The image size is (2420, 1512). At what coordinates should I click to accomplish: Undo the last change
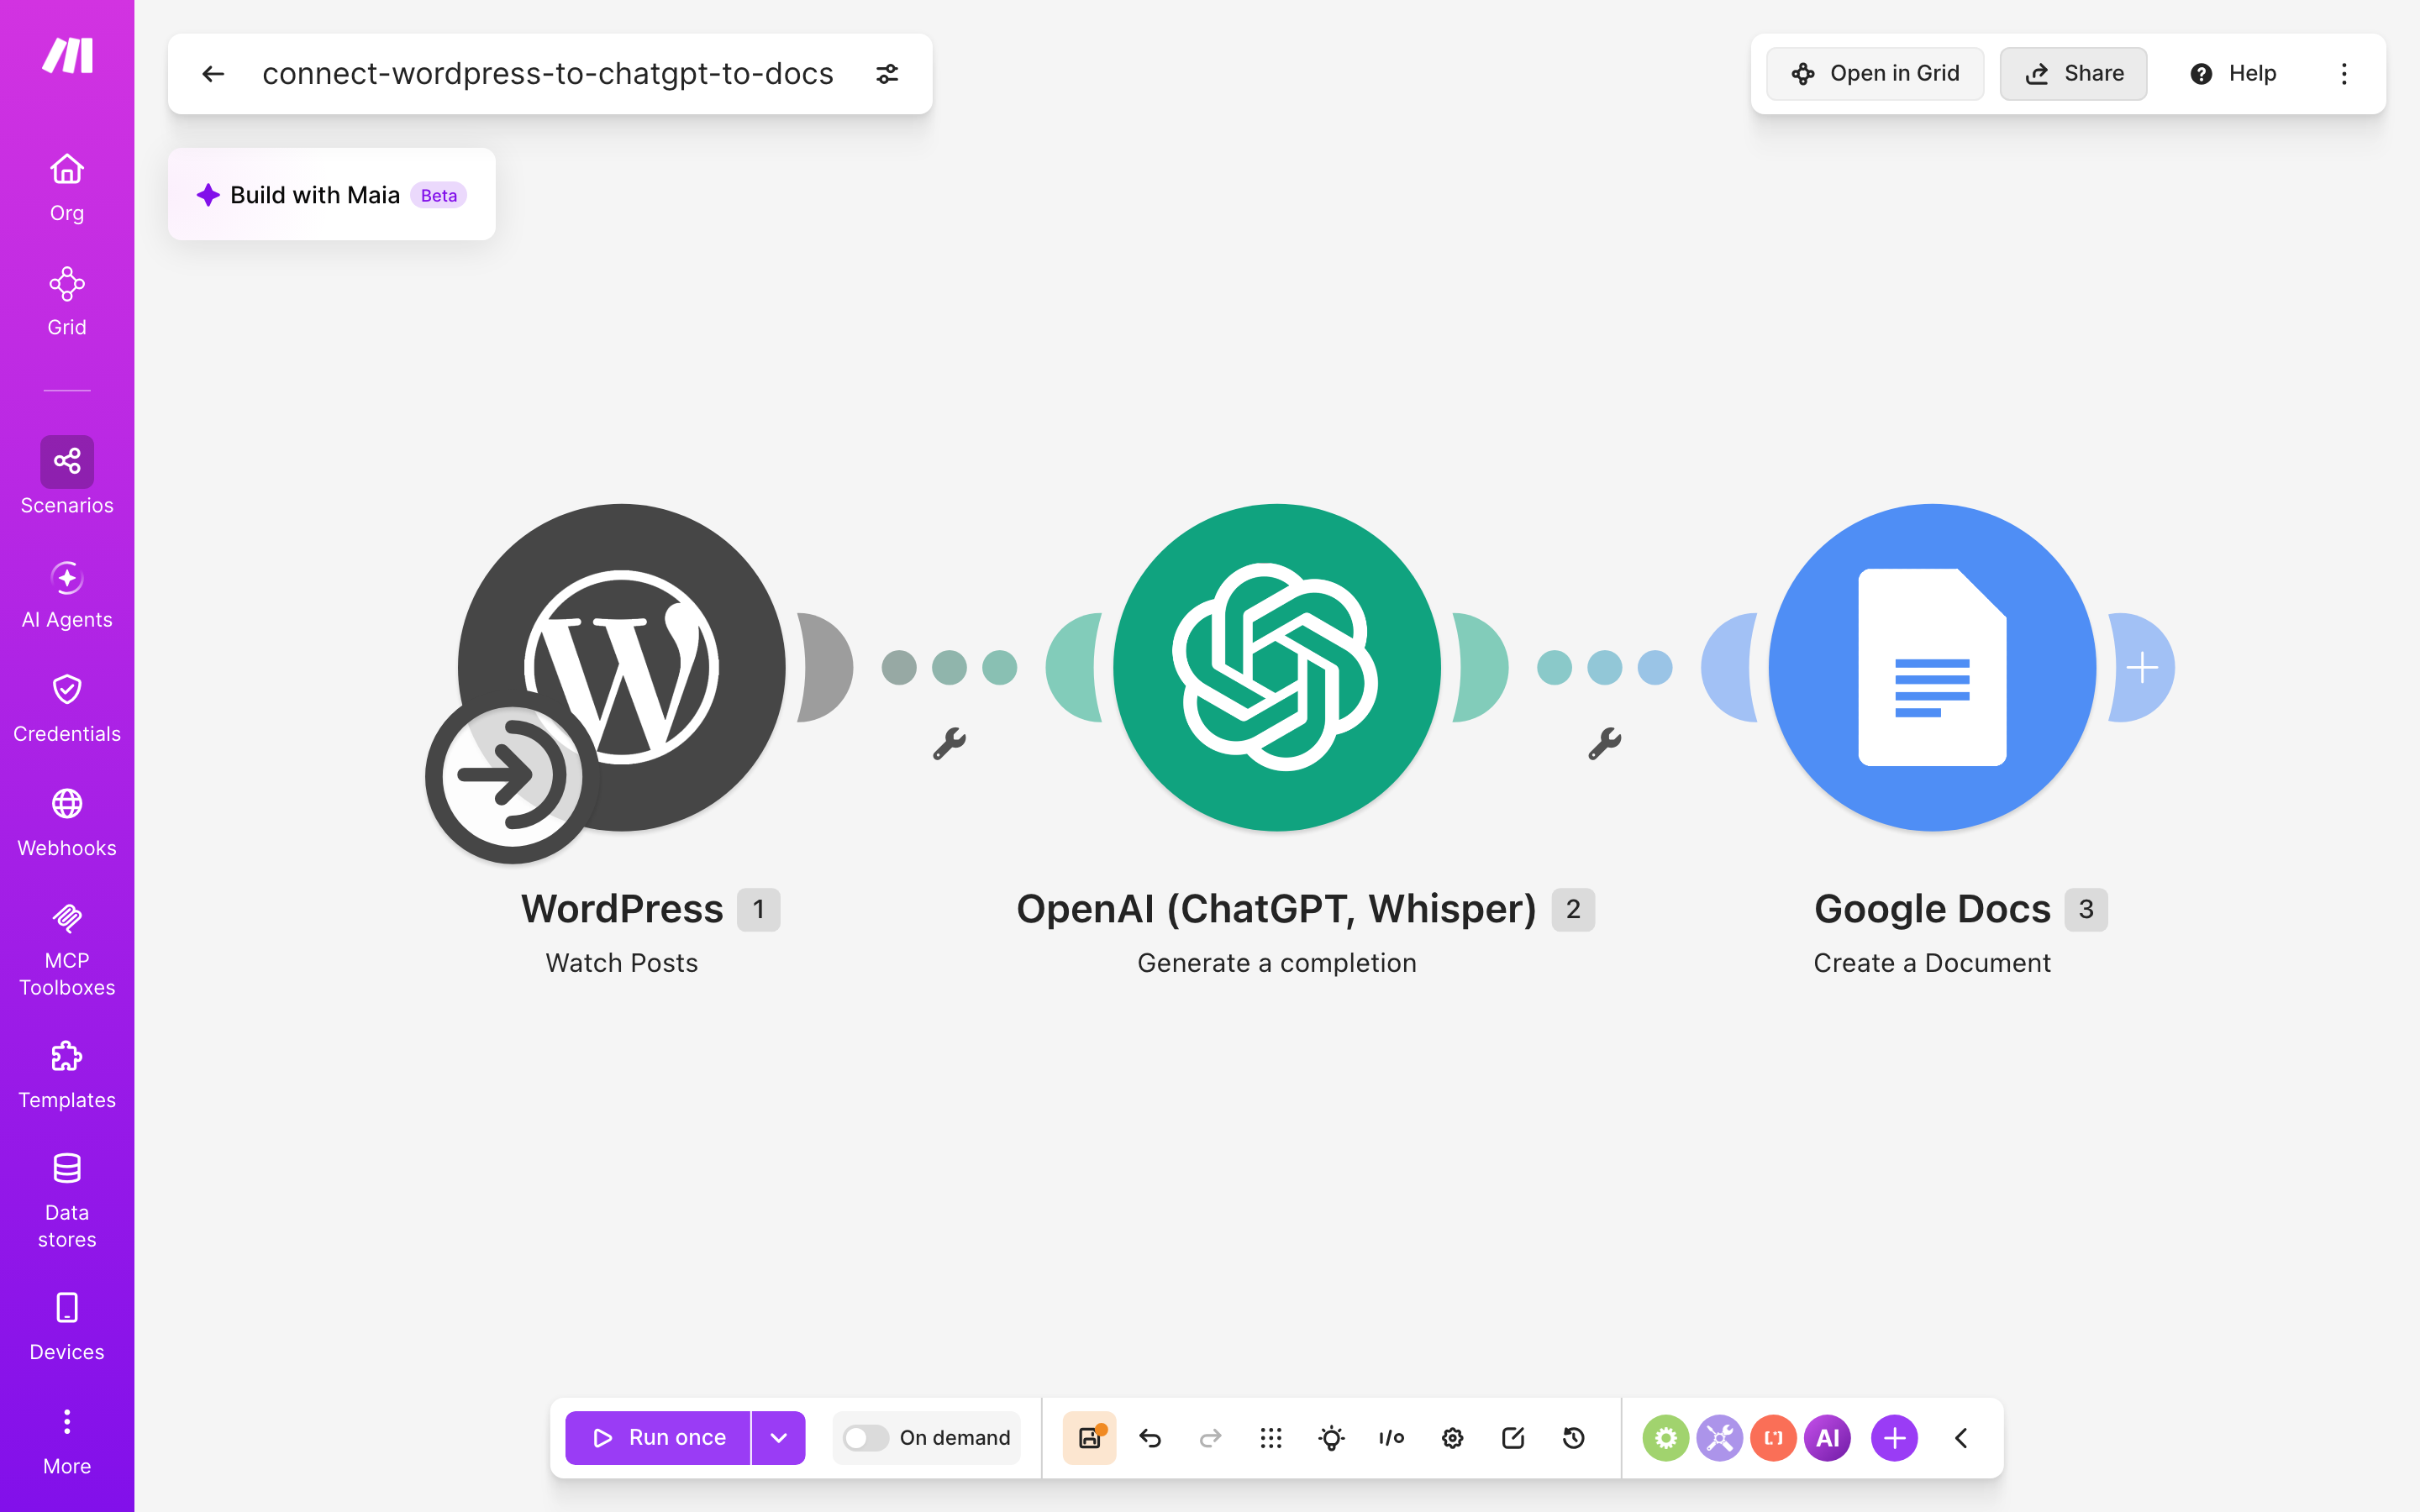(1150, 1438)
